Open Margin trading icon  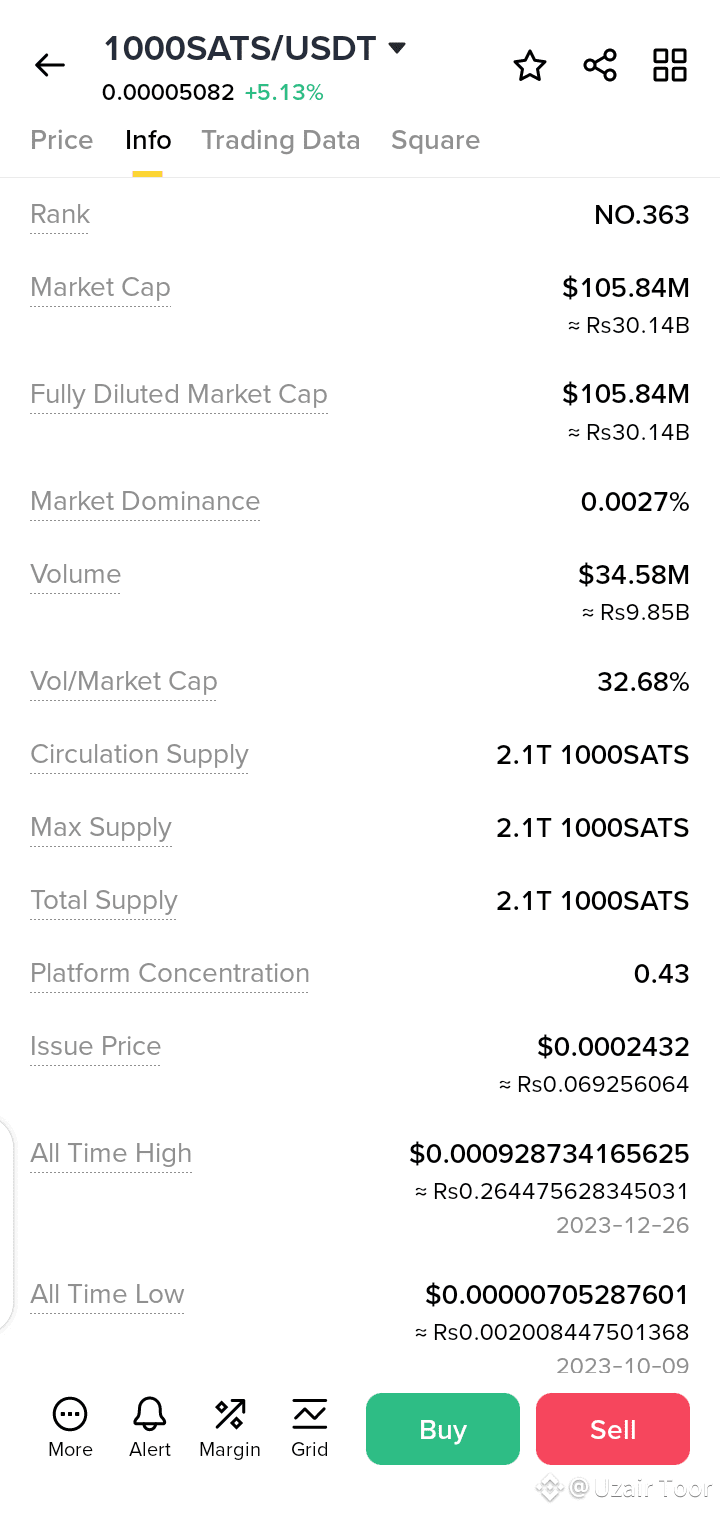(230, 1427)
